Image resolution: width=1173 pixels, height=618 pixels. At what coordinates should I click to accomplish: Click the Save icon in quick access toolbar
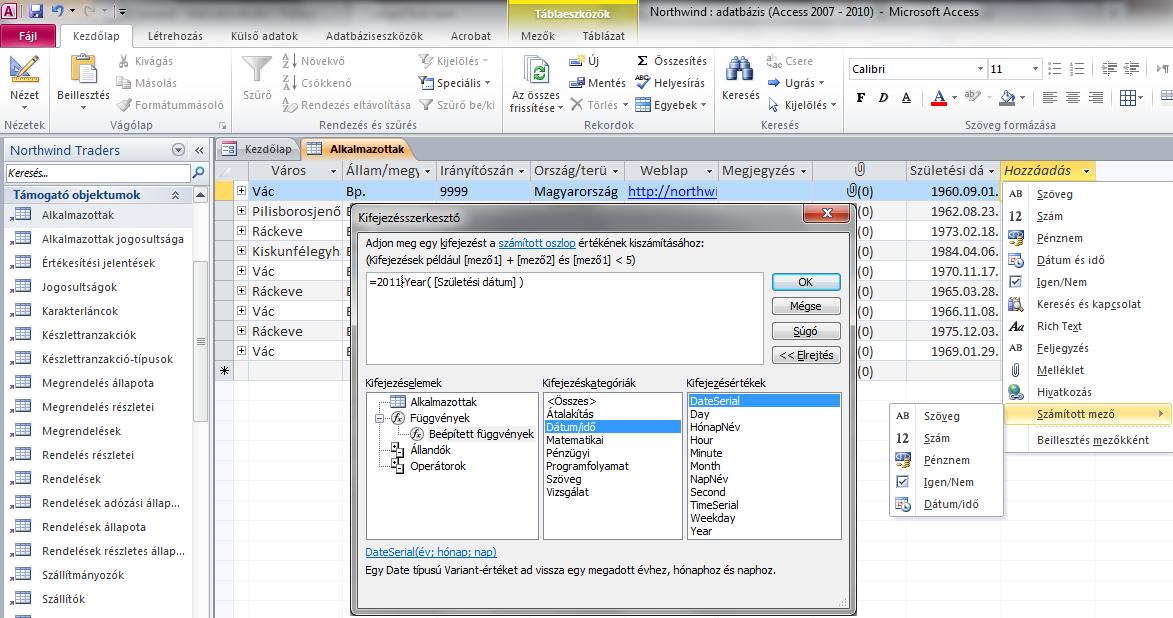36,10
